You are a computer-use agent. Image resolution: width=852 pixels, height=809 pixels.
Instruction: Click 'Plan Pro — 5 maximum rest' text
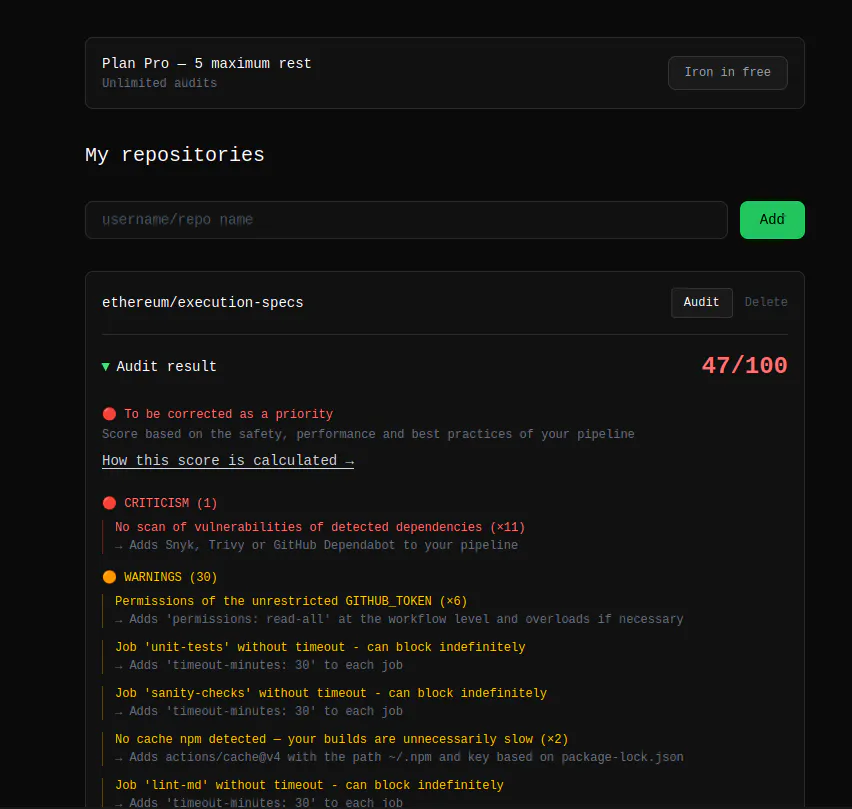pyautogui.click(x=206, y=64)
